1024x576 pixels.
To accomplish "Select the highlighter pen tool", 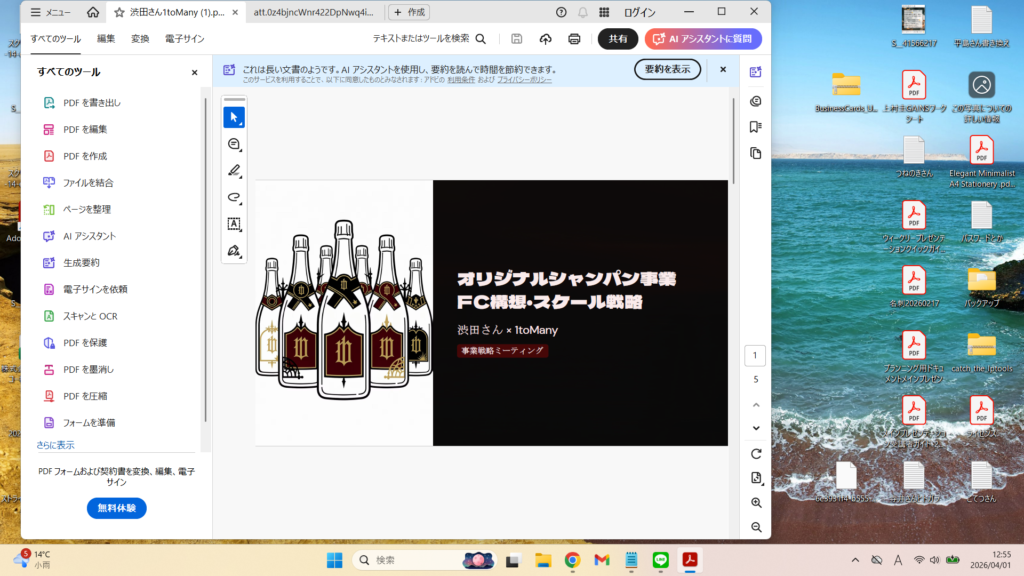I will click(234, 170).
